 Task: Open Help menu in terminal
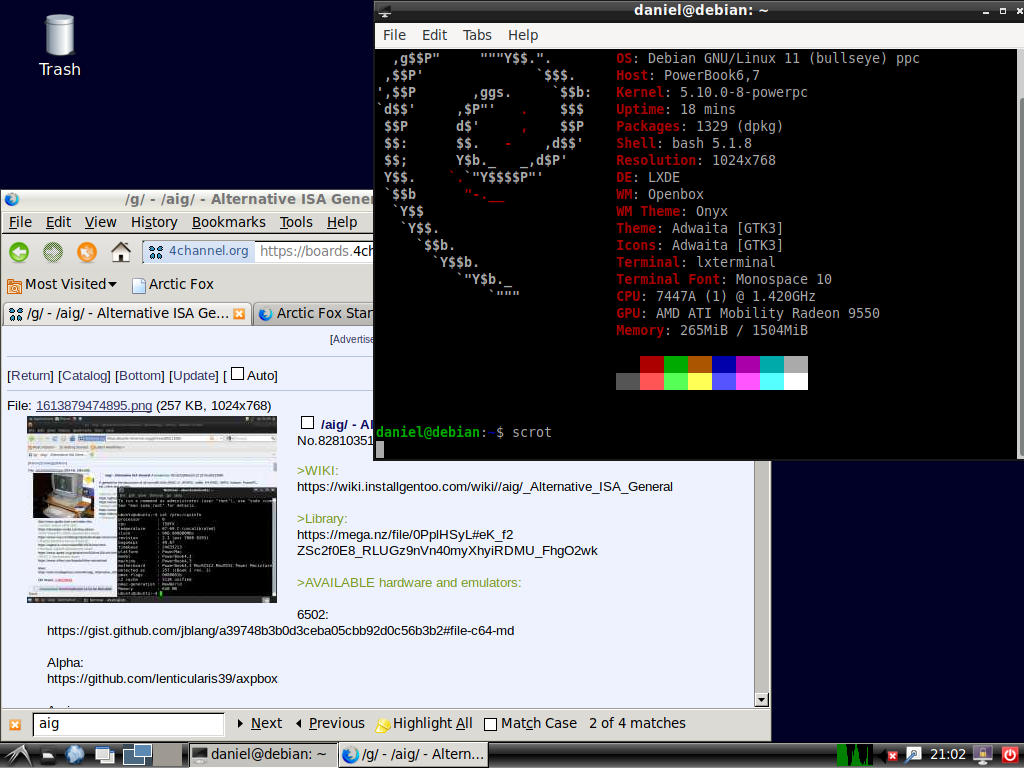pos(523,35)
